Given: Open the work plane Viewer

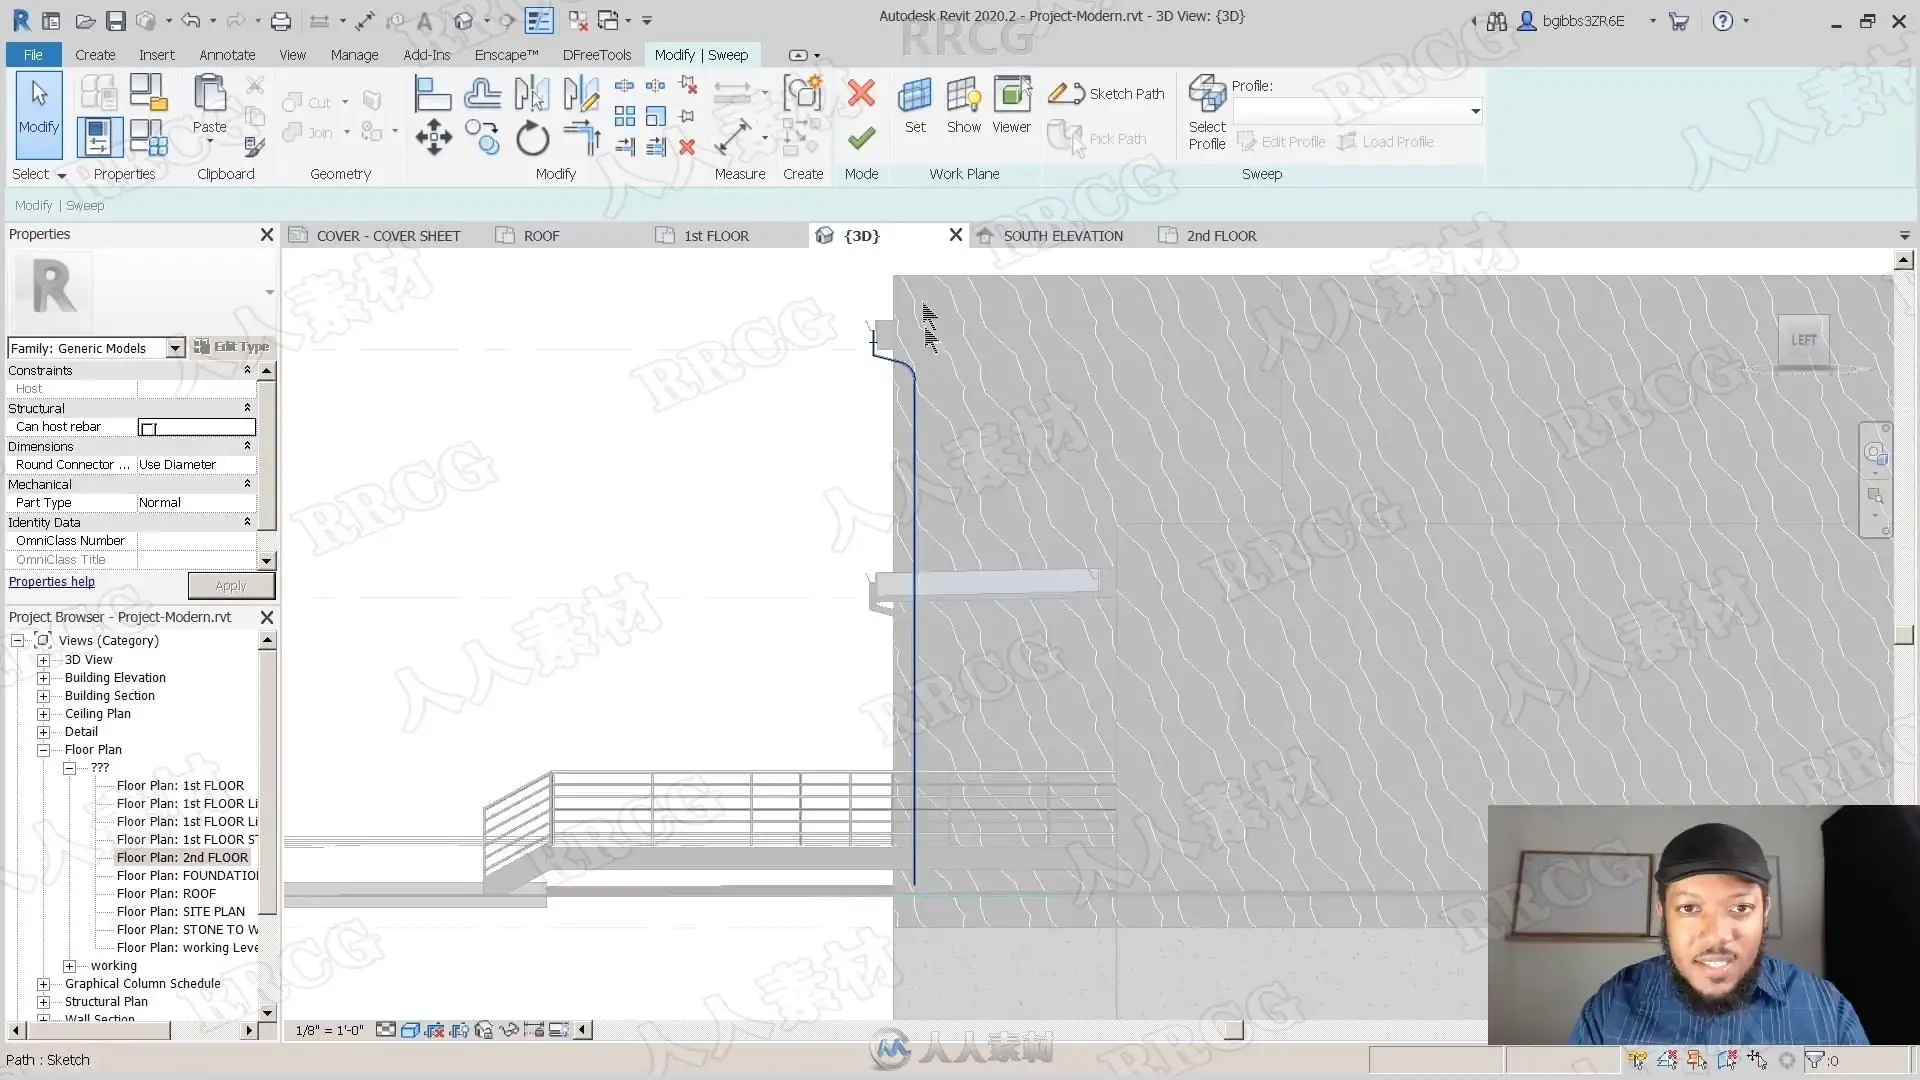Looking at the screenshot, I should pos(1012,104).
